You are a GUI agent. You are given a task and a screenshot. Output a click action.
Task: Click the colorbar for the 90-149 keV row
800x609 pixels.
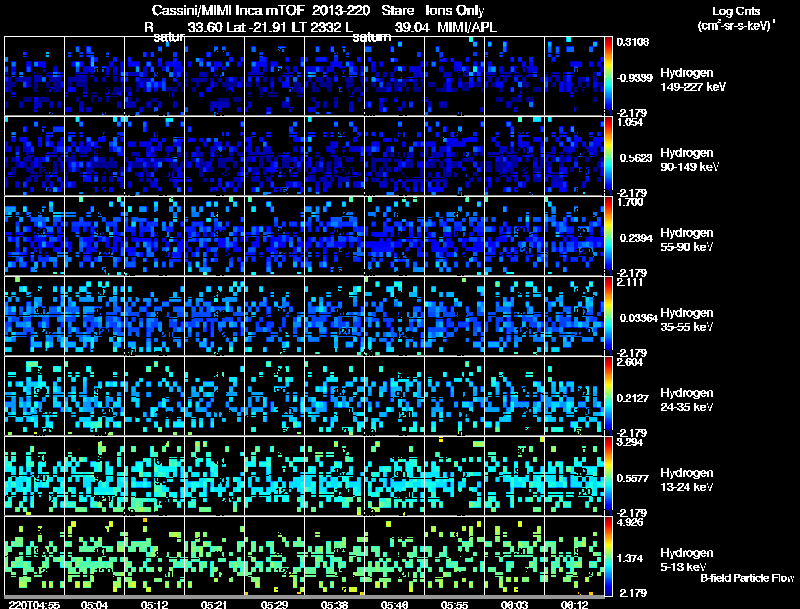coord(608,156)
